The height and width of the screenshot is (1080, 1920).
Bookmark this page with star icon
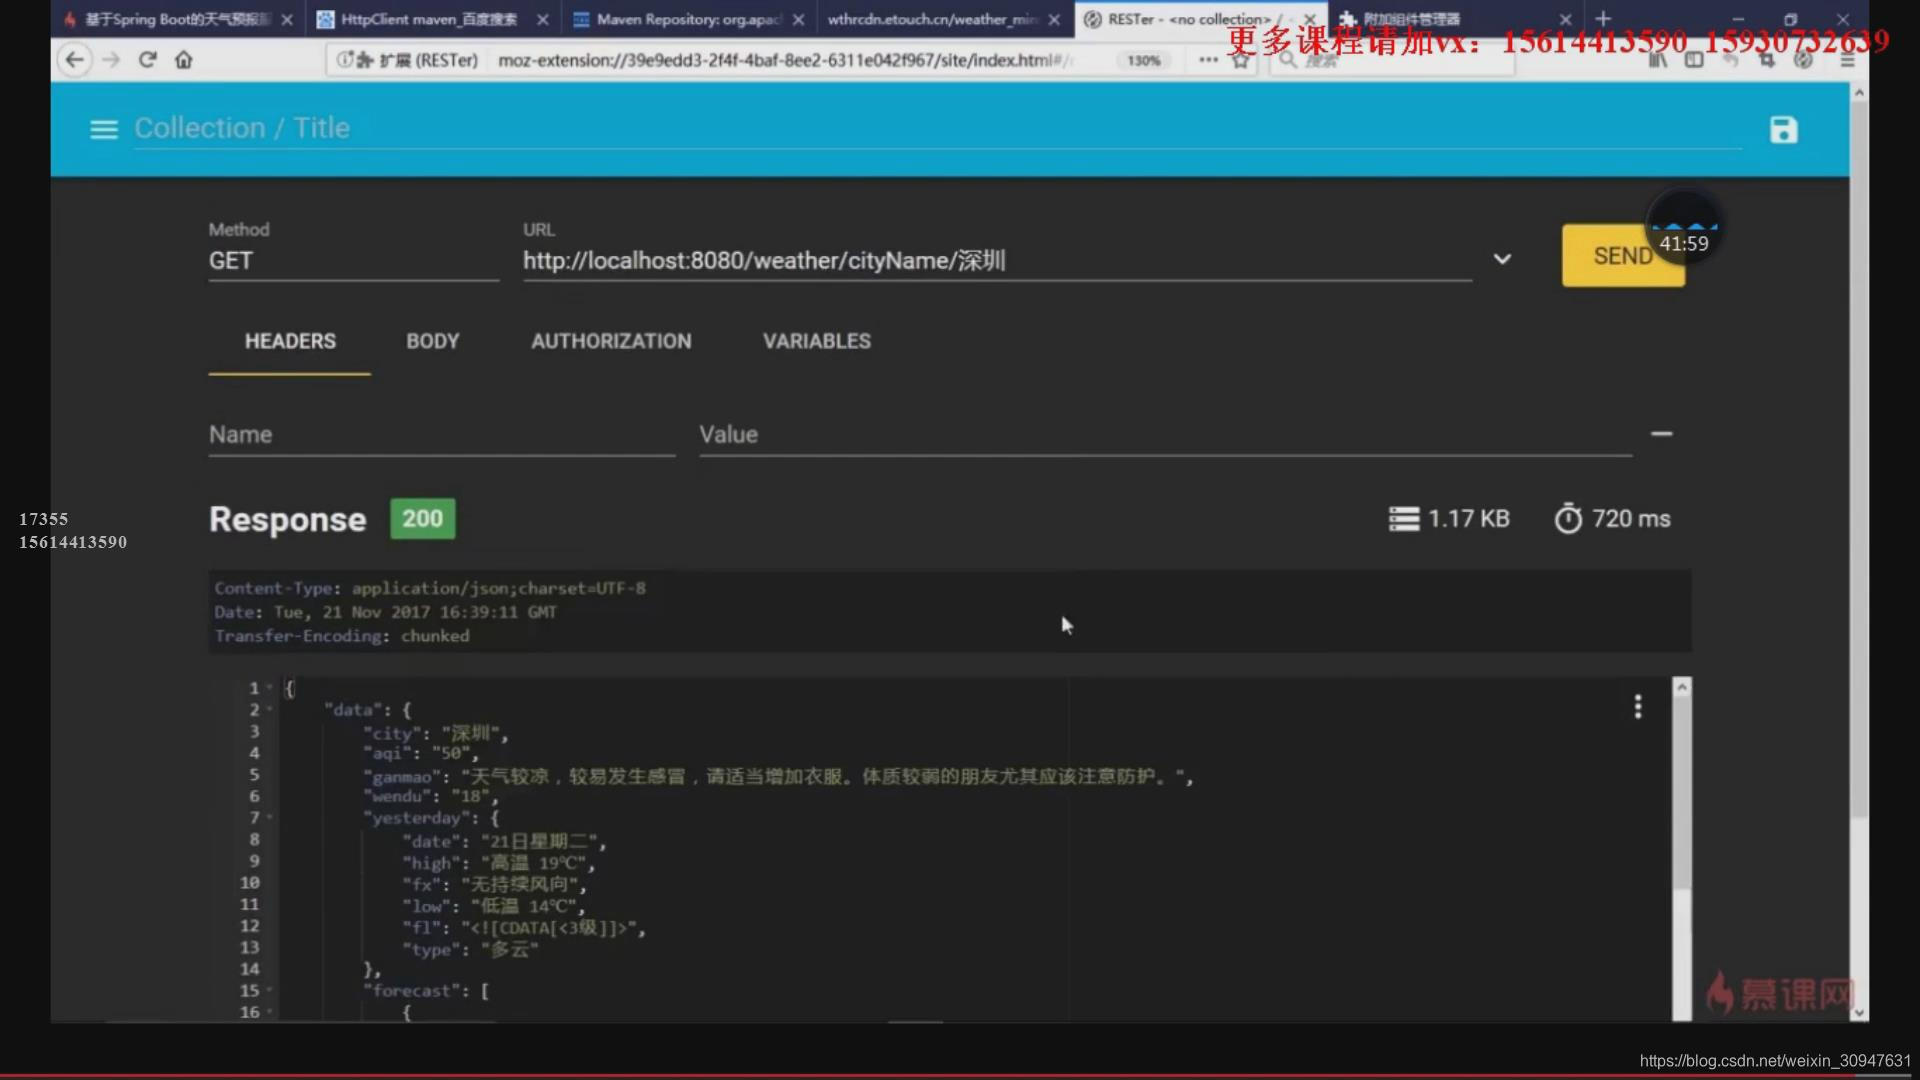(1241, 61)
